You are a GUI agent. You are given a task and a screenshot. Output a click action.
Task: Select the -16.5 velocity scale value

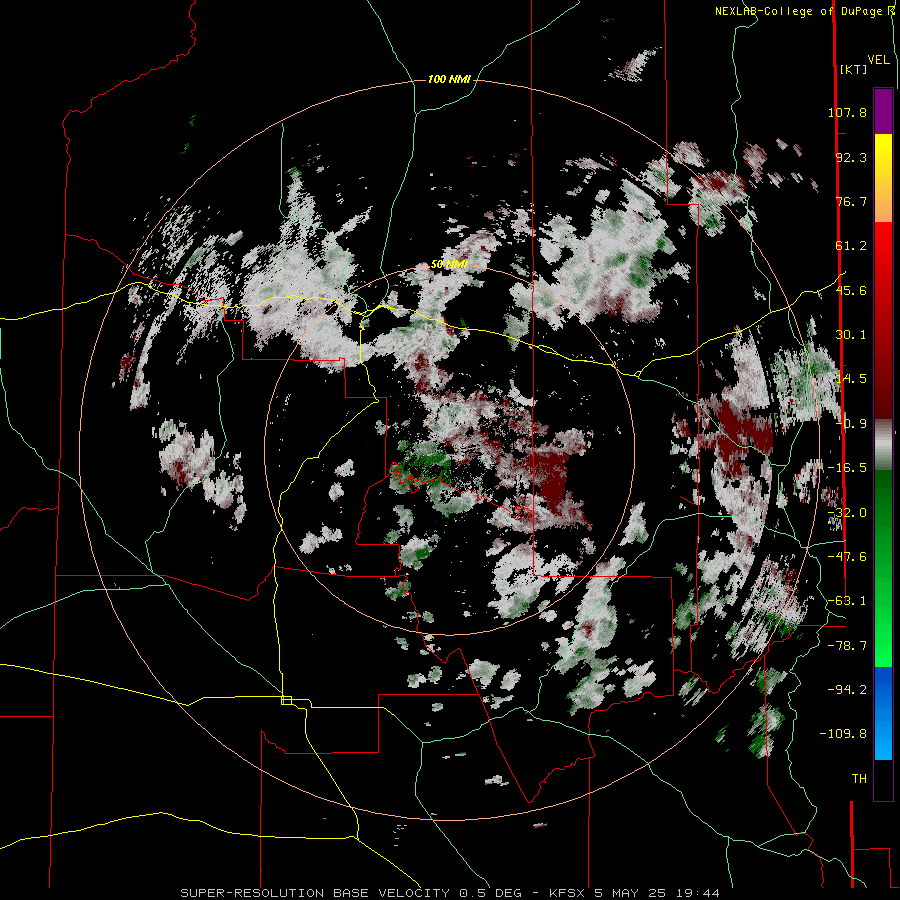click(847, 468)
